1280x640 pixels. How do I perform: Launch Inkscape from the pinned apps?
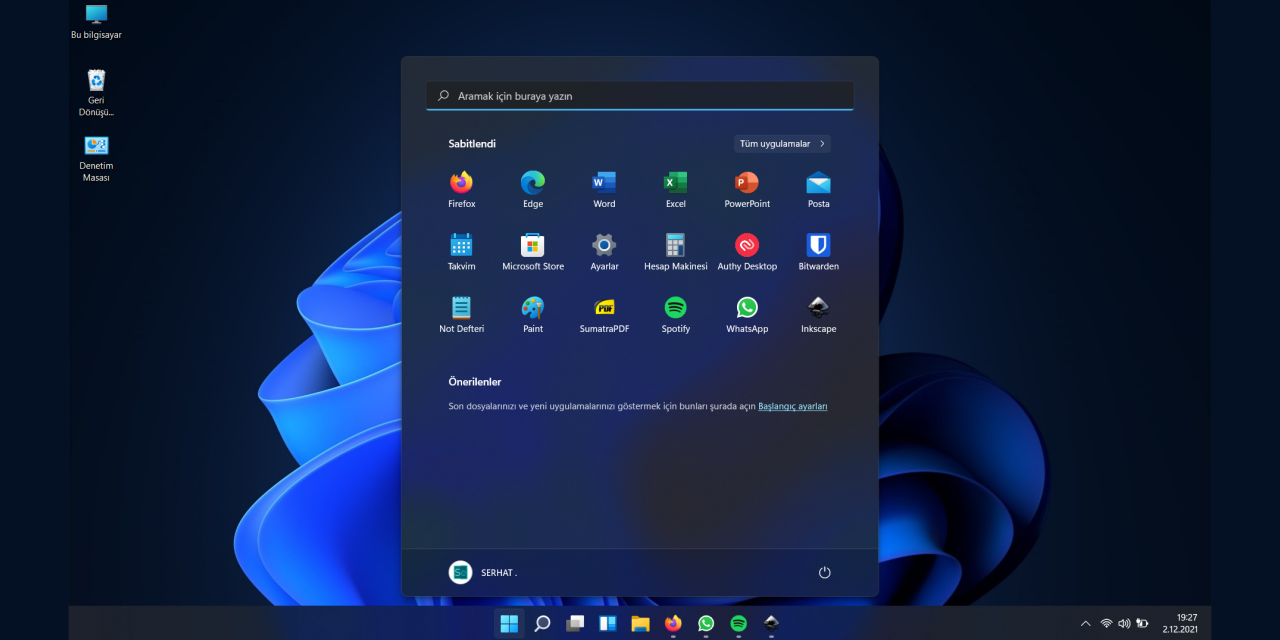click(819, 314)
